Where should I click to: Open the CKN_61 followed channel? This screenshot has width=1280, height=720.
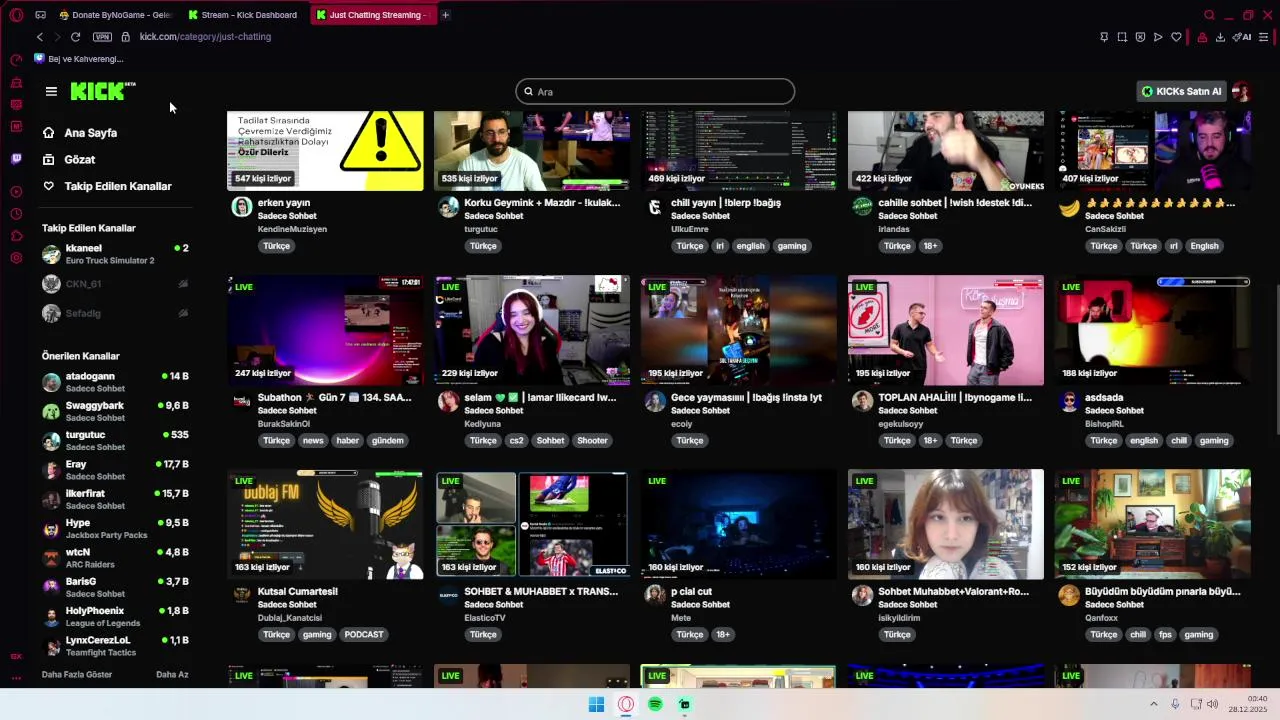click(x=115, y=284)
